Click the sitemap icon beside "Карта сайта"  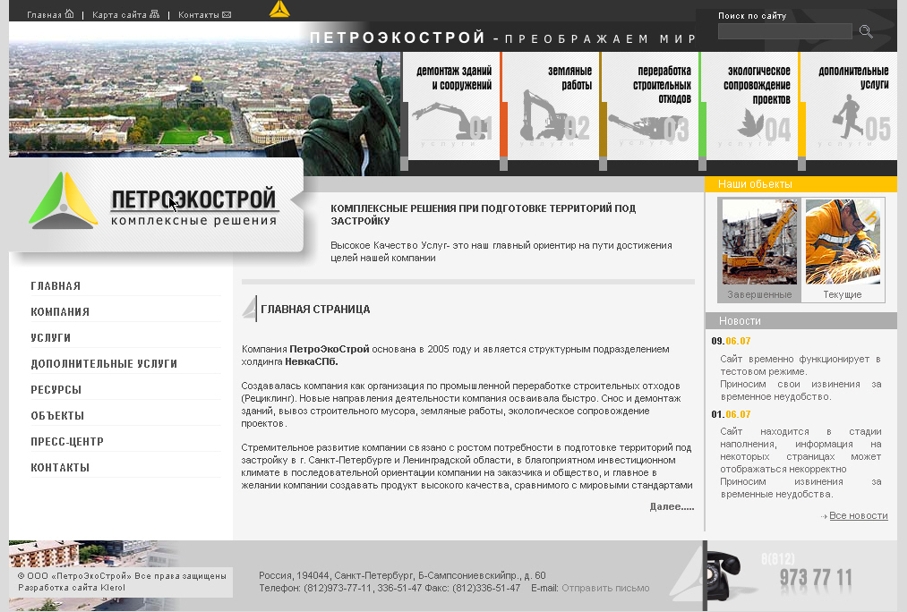(152, 15)
